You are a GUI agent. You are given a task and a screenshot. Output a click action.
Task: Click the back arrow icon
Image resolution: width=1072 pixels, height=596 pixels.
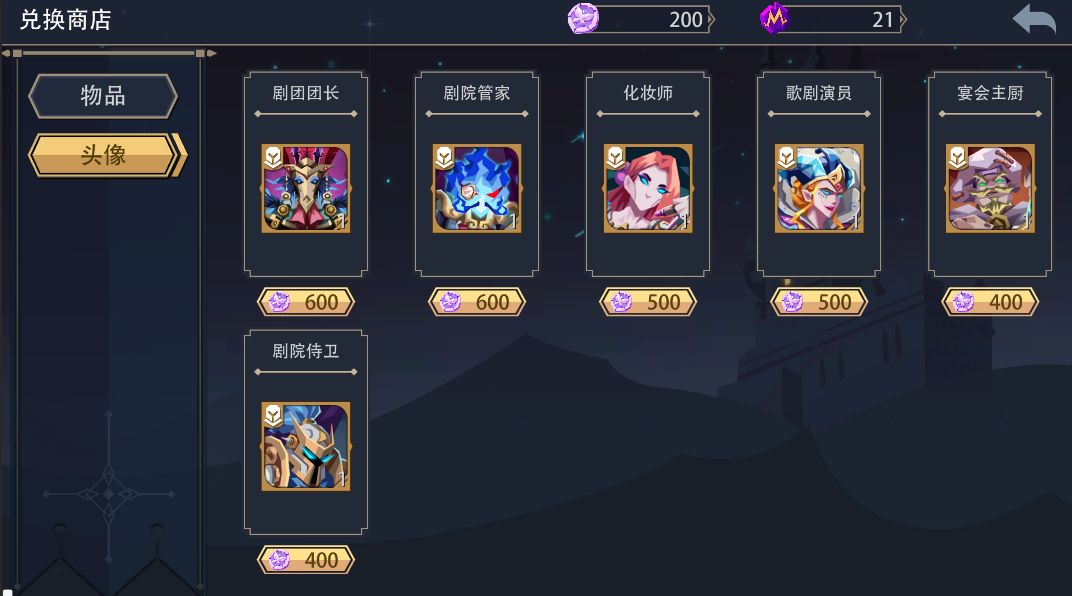1034,19
